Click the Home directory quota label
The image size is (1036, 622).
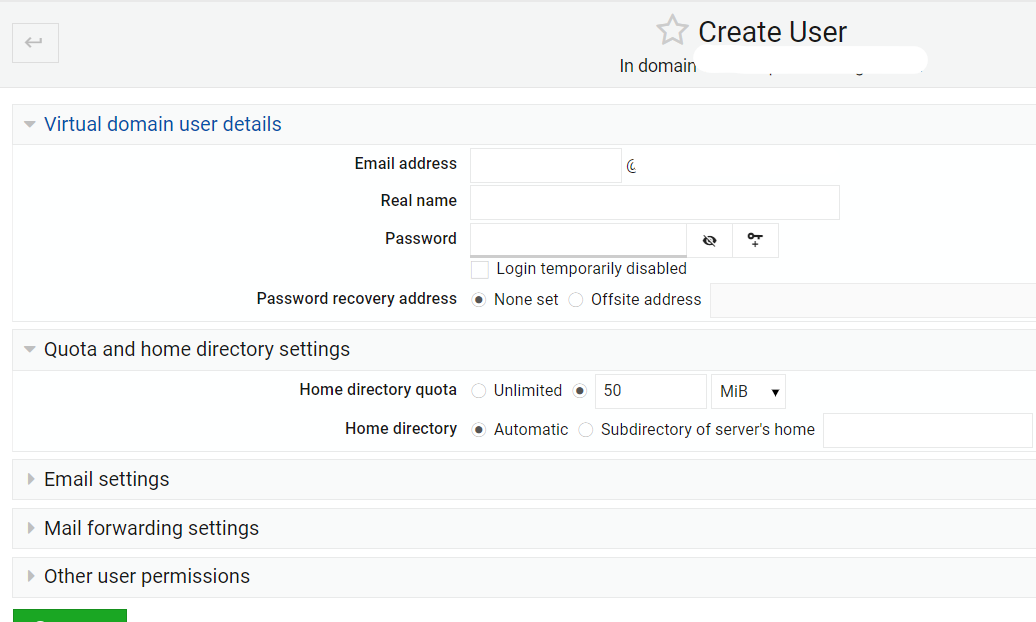click(x=378, y=389)
